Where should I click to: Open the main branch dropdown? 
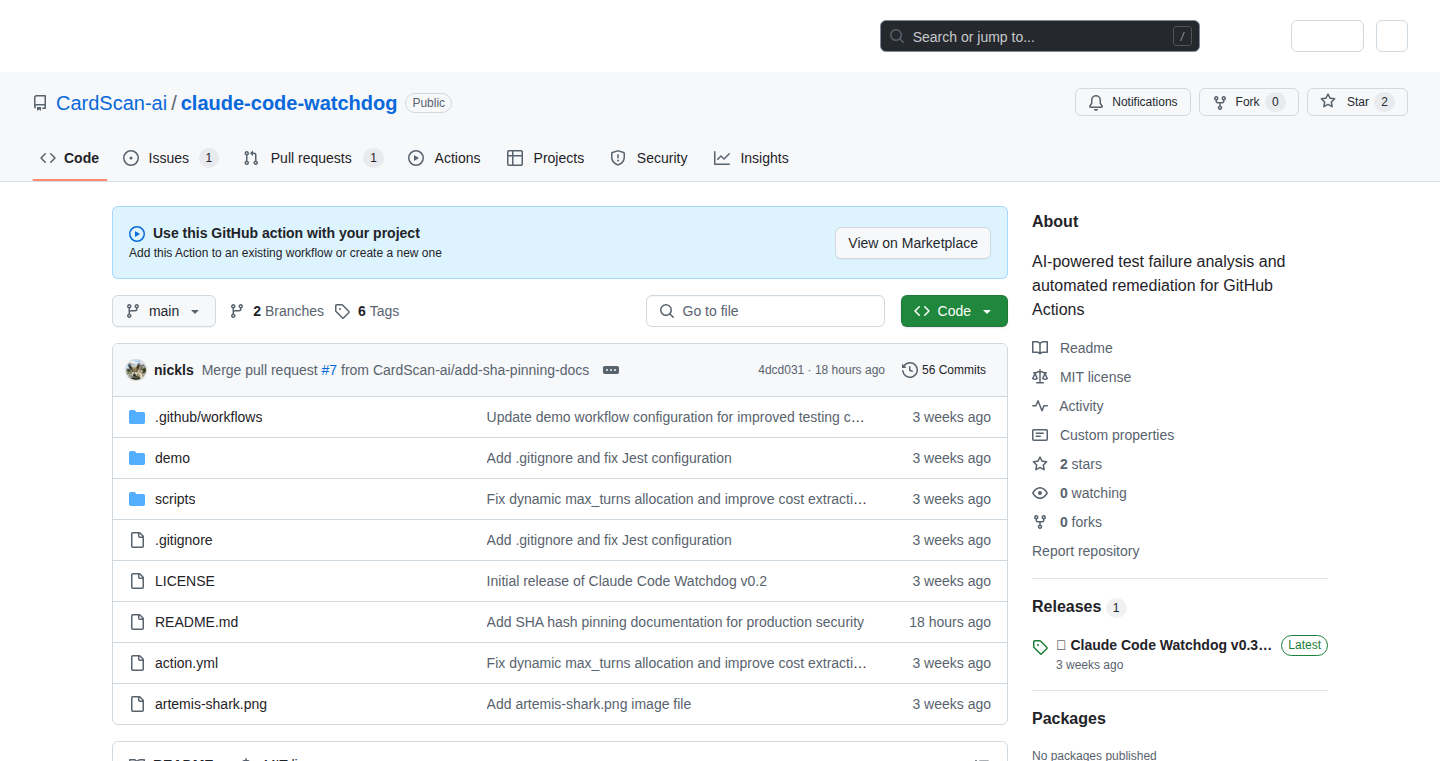point(163,311)
